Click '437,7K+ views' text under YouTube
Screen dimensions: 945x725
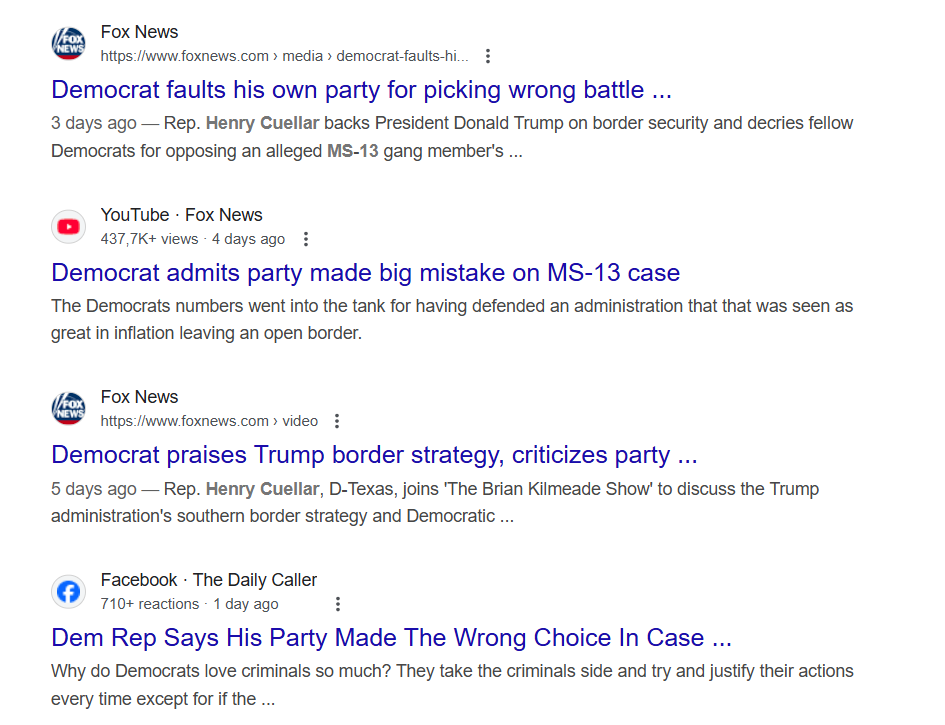click(150, 239)
